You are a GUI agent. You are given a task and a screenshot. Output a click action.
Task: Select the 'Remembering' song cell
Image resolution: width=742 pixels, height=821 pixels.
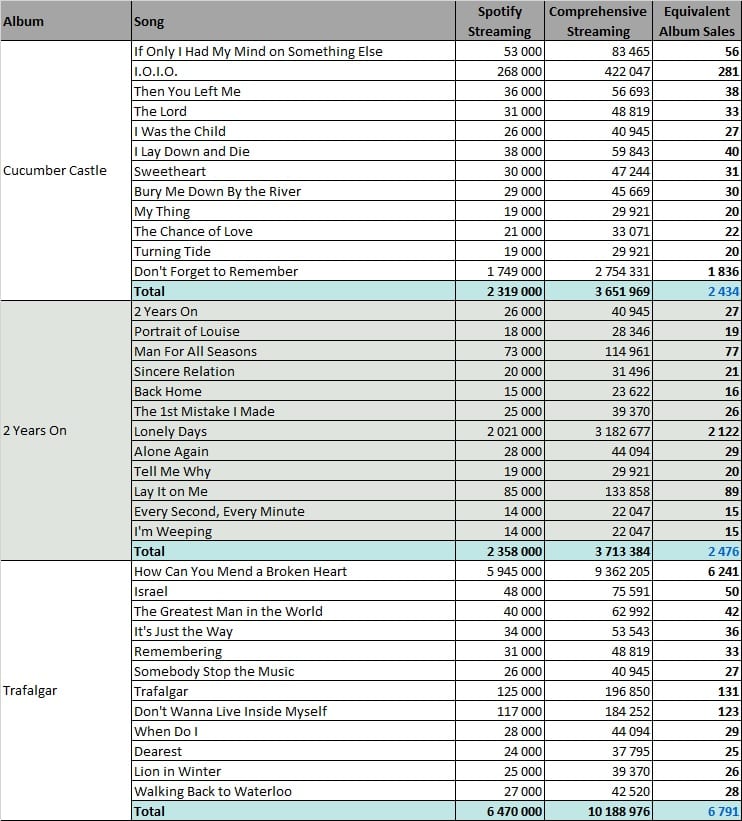(293, 651)
